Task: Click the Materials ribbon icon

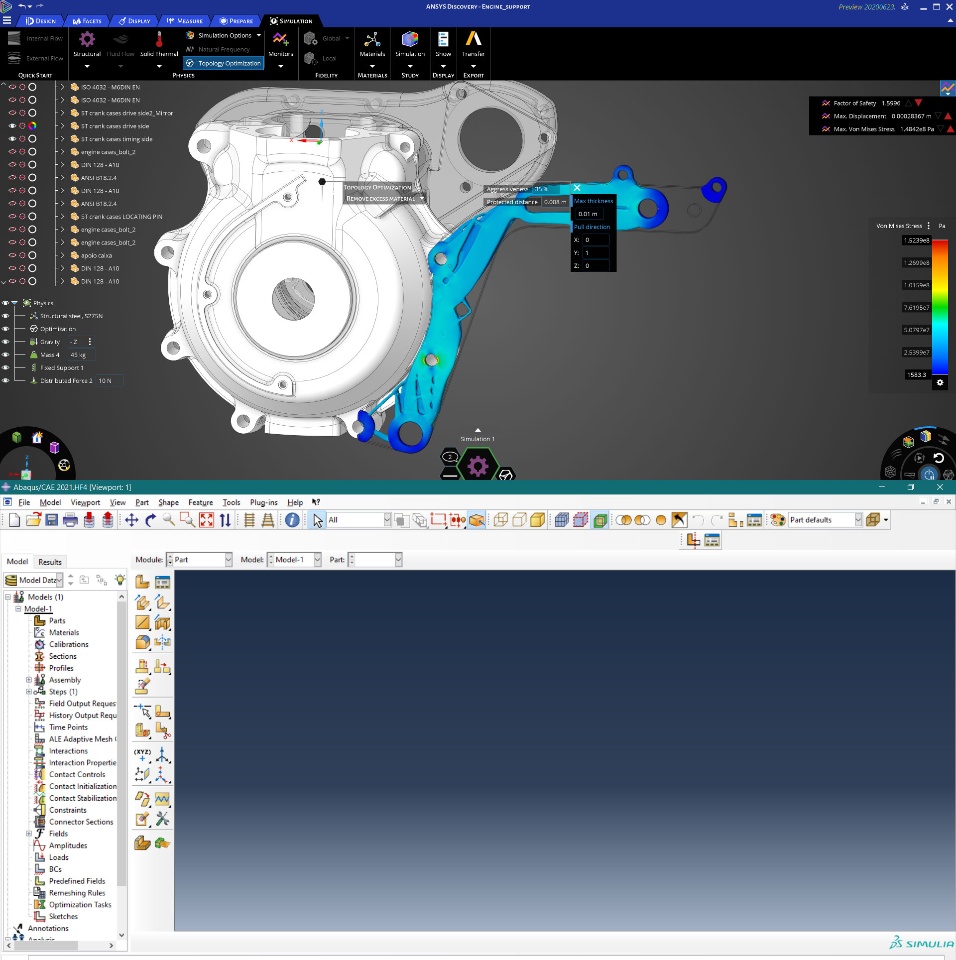Action: coord(372,40)
